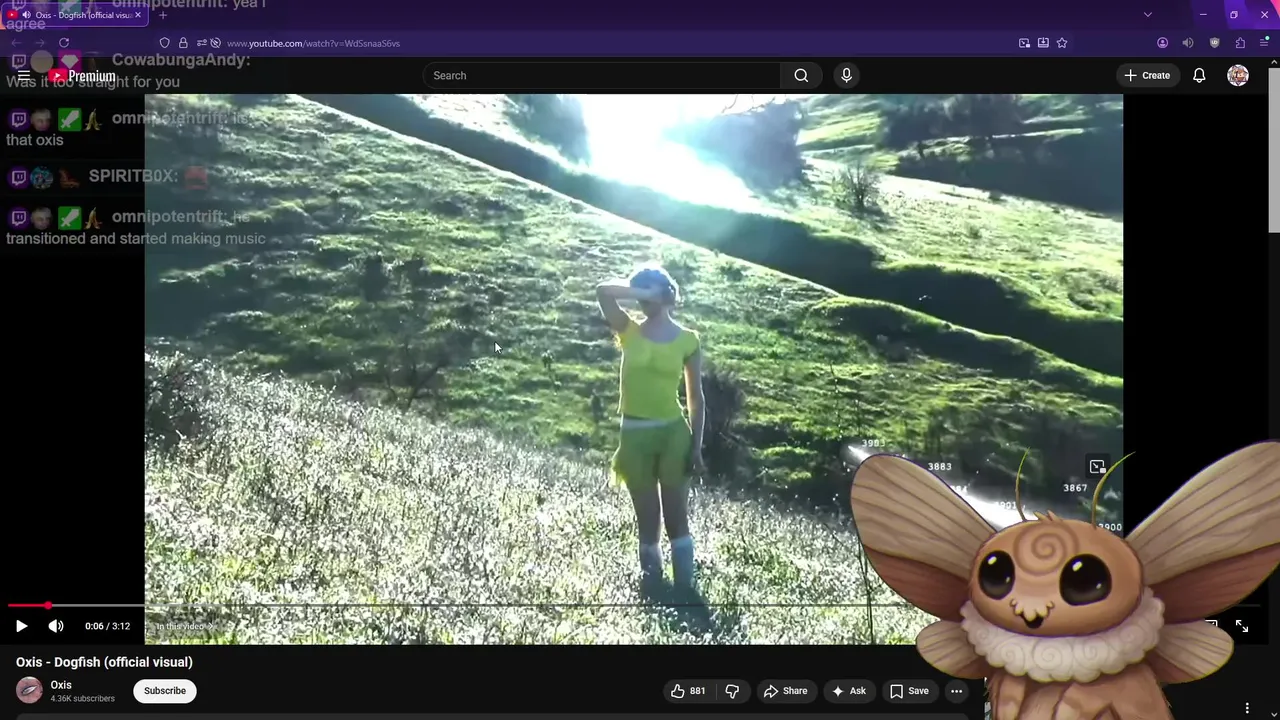Subscribe to the Oxis channel

pos(165,691)
